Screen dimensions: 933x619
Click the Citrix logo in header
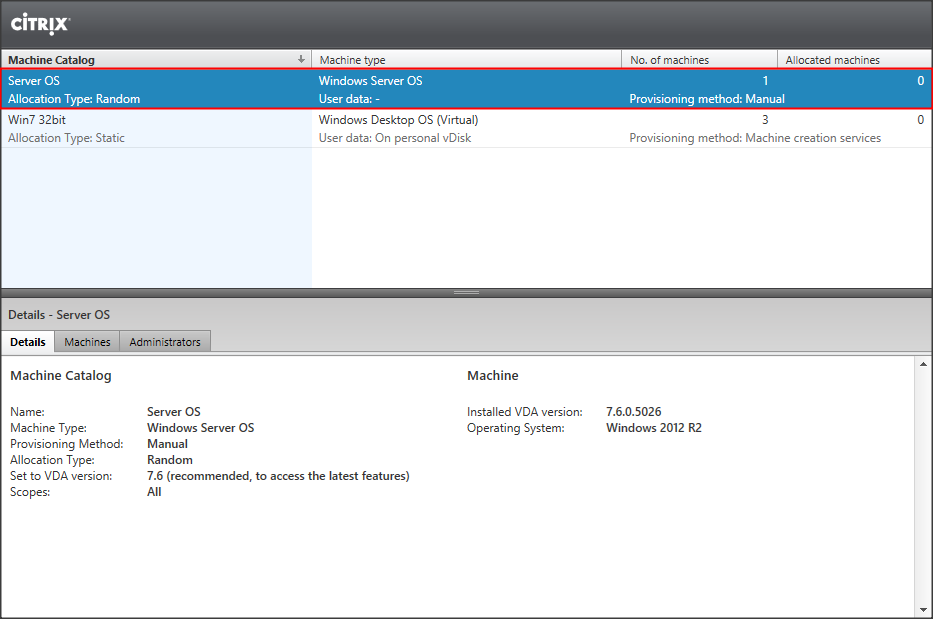[40, 24]
